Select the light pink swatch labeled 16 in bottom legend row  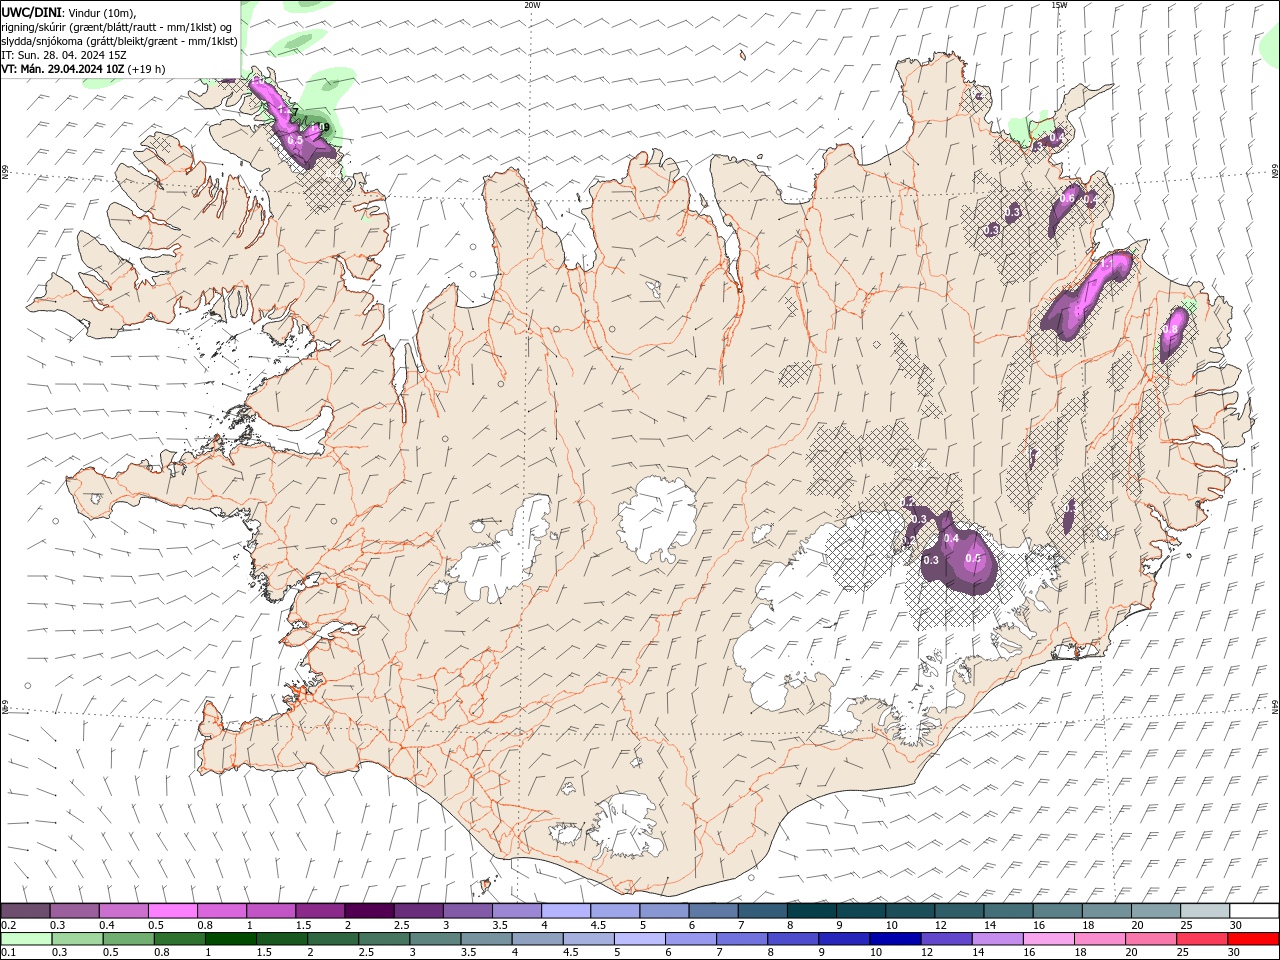(x=1048, y=939)
